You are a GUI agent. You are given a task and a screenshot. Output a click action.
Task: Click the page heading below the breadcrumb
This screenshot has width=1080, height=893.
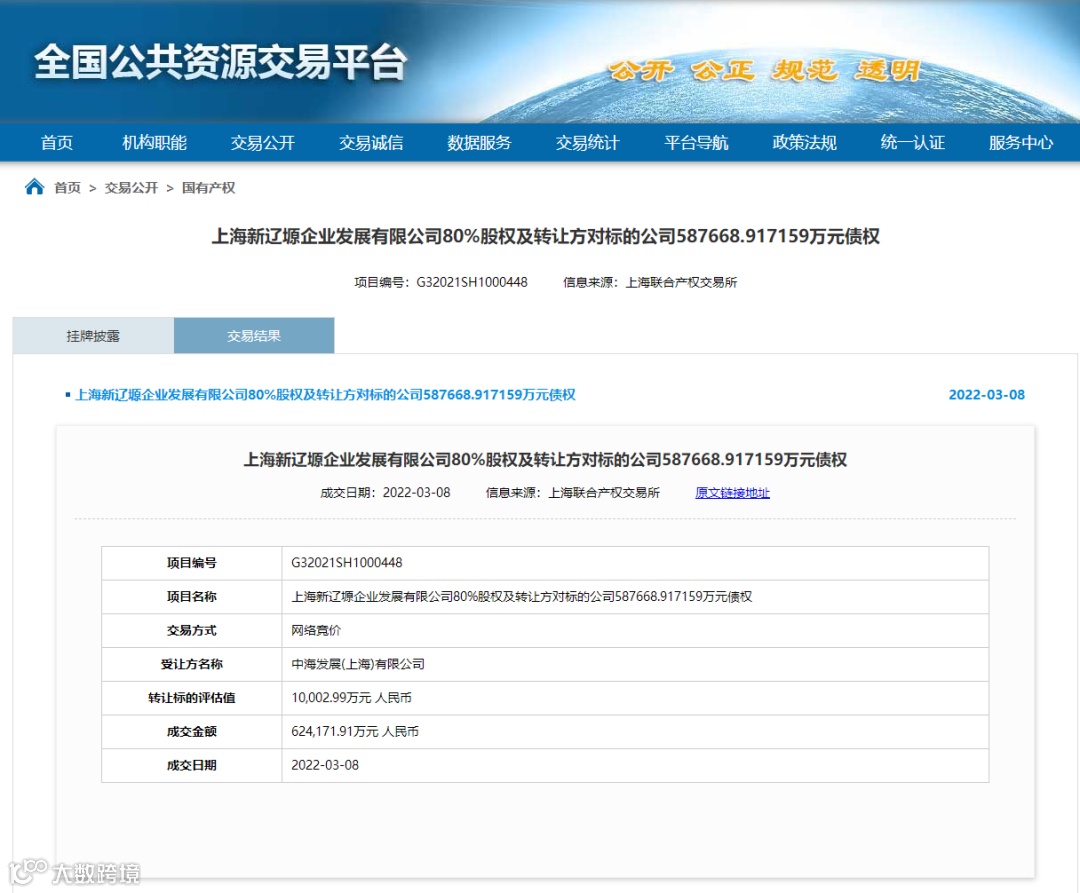click(x=545, y=236)
